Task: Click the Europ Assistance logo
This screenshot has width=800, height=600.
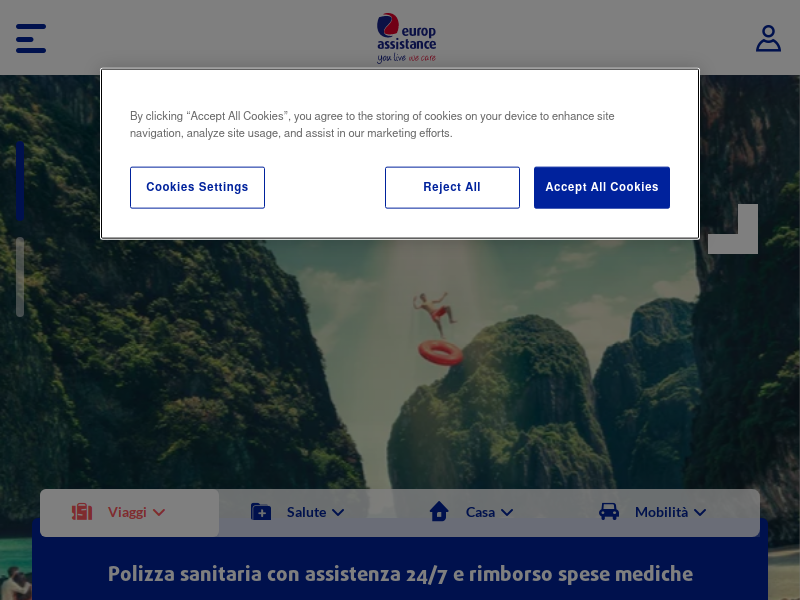Action: 407,38
